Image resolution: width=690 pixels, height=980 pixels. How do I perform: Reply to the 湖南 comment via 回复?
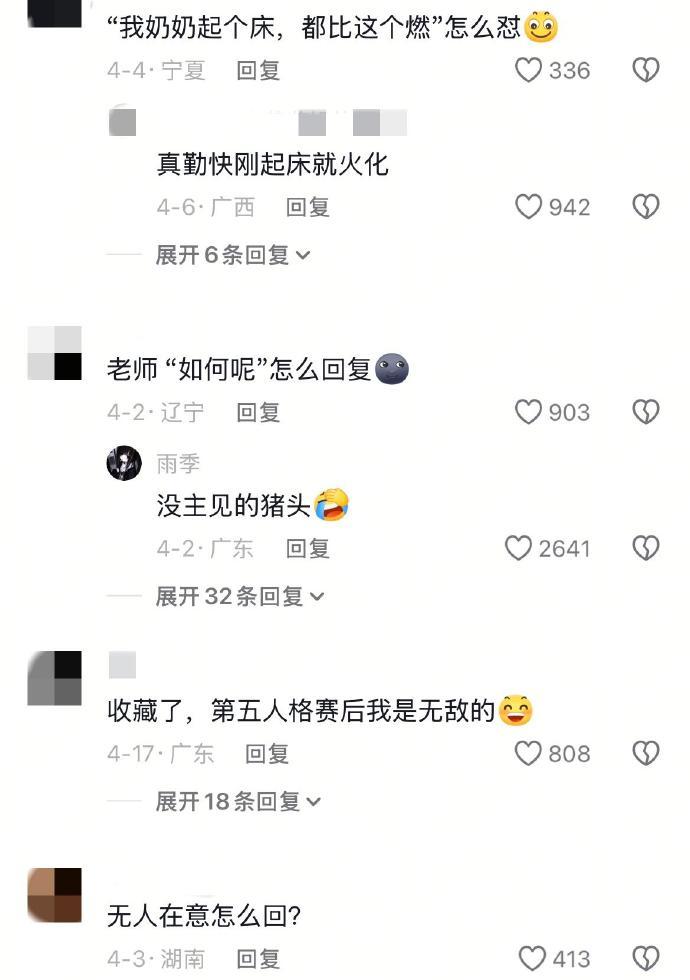coord(258,959)
